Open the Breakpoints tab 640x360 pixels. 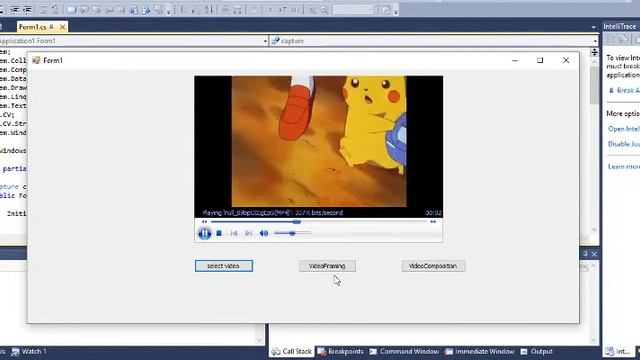[341, 351]
